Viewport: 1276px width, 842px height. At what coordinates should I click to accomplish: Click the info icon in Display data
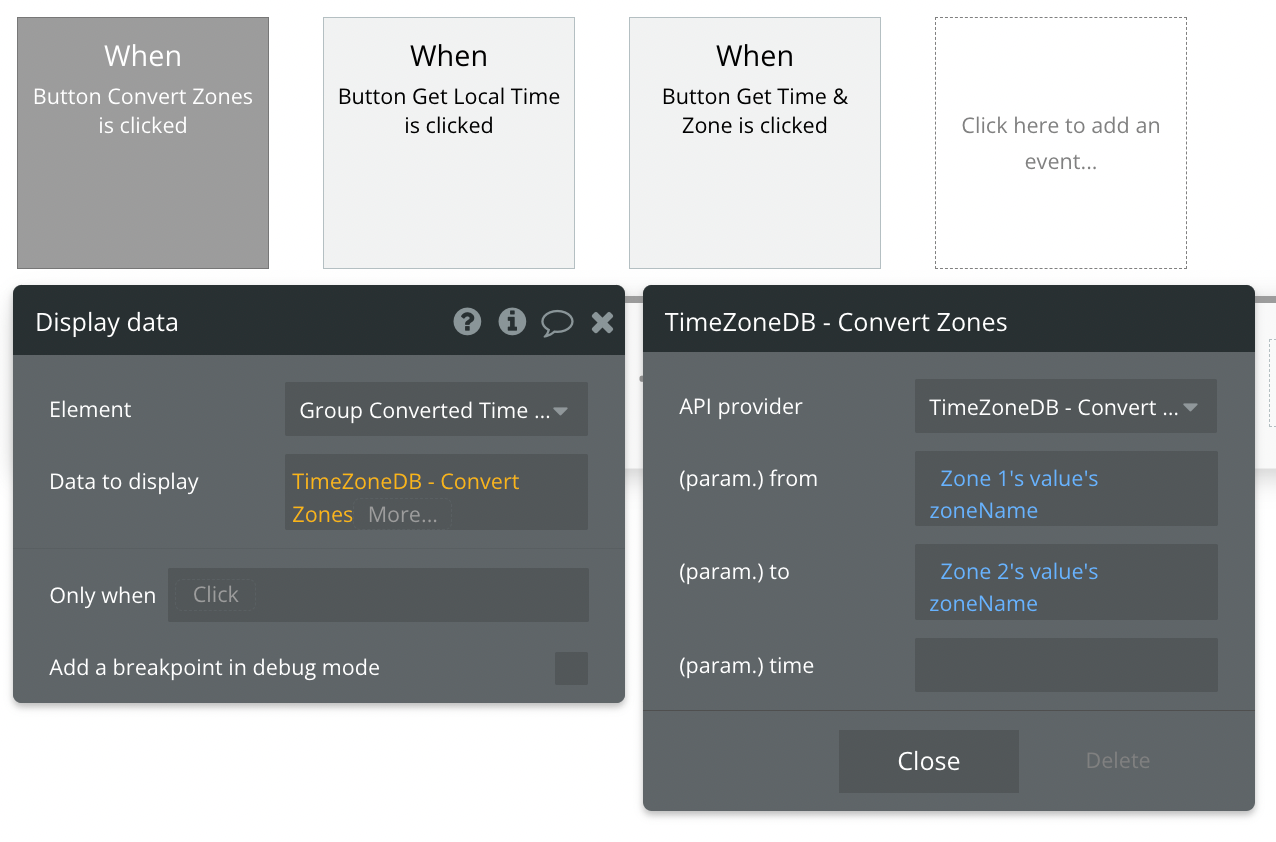pyautogui.click(x=512, y=321)
